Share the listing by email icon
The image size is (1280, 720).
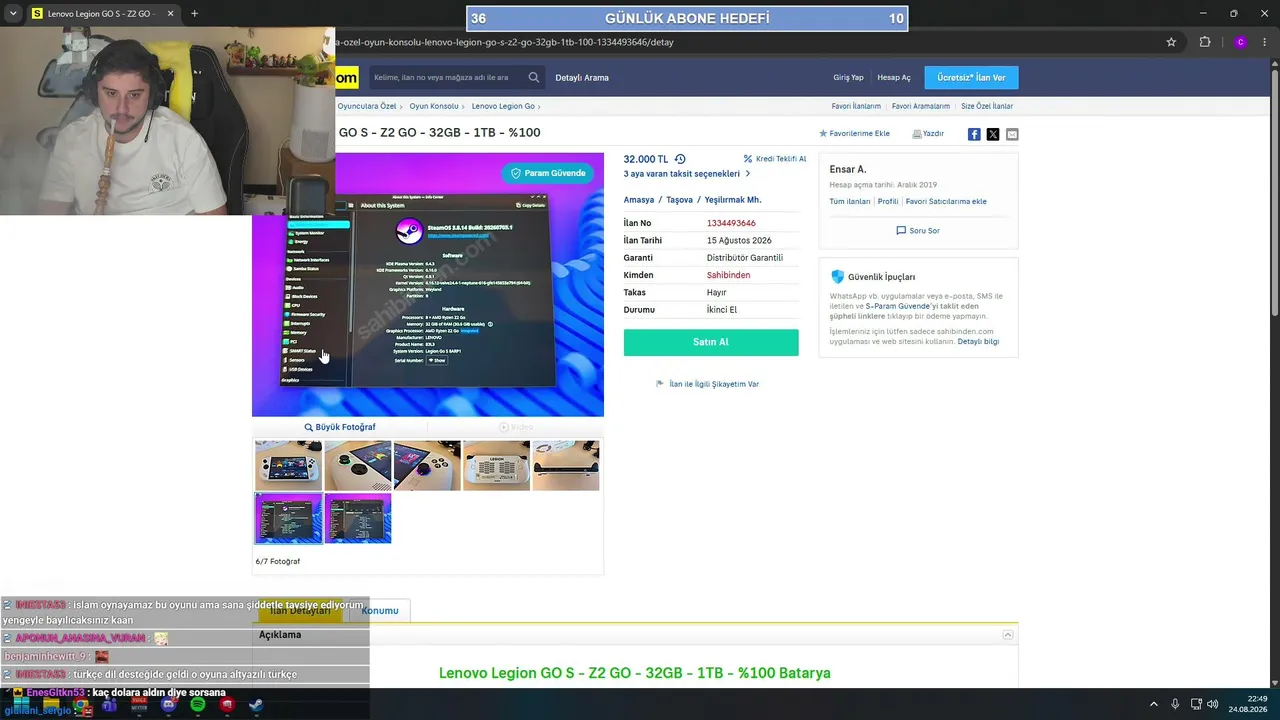pos(1012,134)
